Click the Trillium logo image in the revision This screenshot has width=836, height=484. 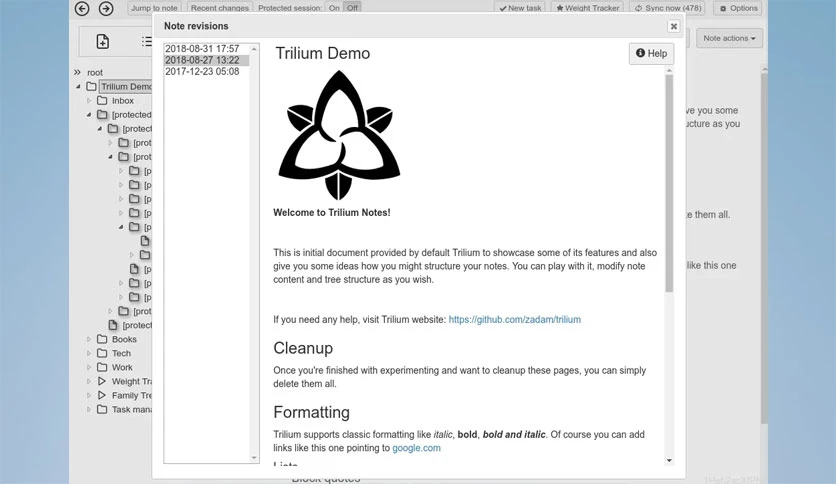[339, 135]
